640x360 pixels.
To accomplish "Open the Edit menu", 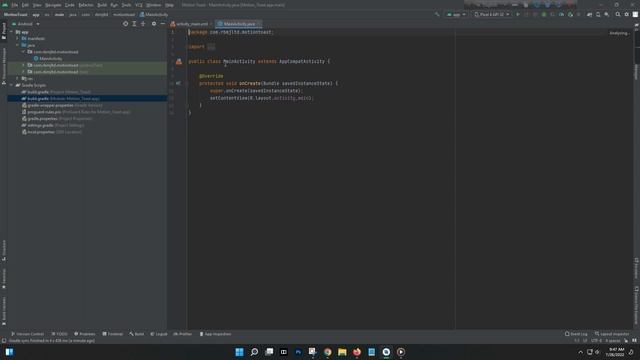I will click(x=25, y=5).
